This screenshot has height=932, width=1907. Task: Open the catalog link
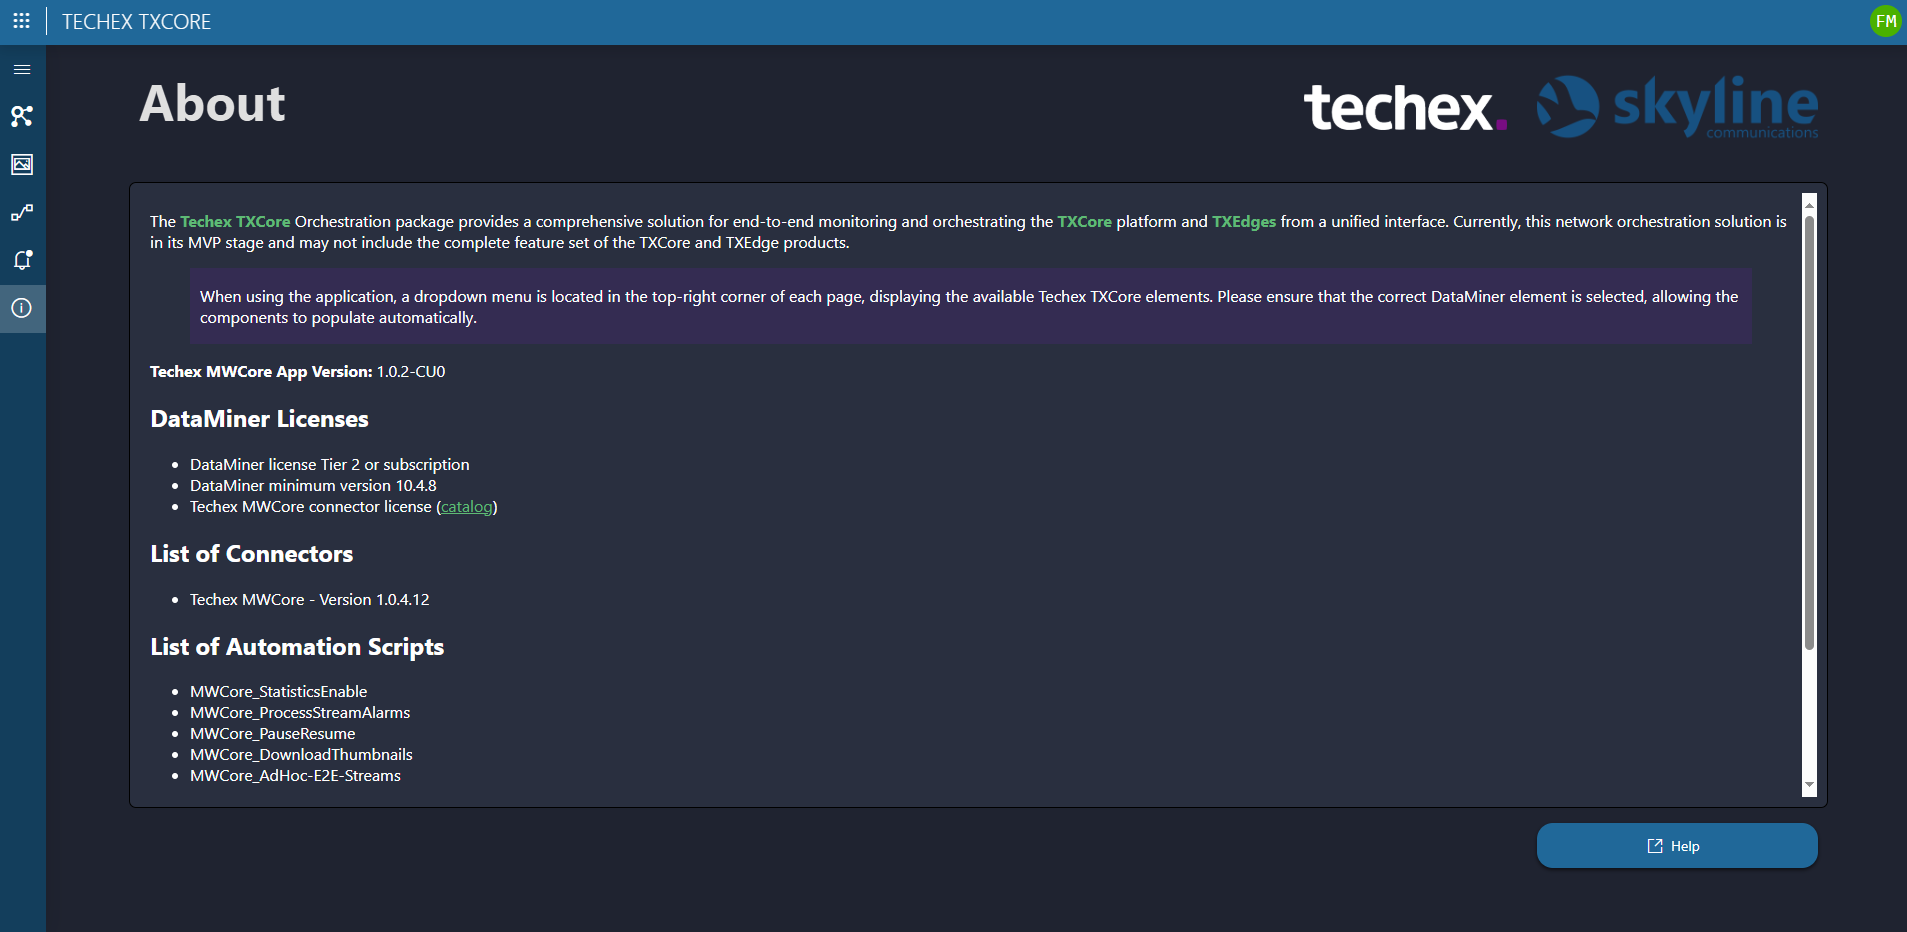tap(467, 507)
